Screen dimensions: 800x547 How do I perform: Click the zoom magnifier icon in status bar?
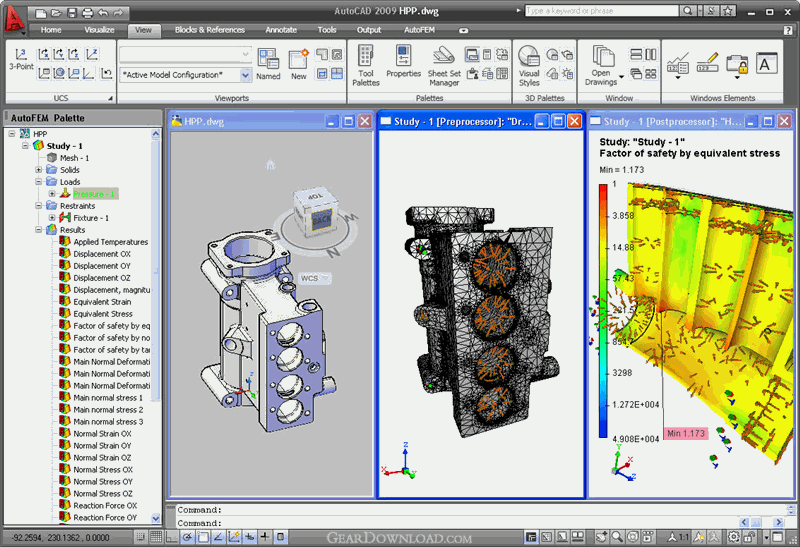click(617, 536)
